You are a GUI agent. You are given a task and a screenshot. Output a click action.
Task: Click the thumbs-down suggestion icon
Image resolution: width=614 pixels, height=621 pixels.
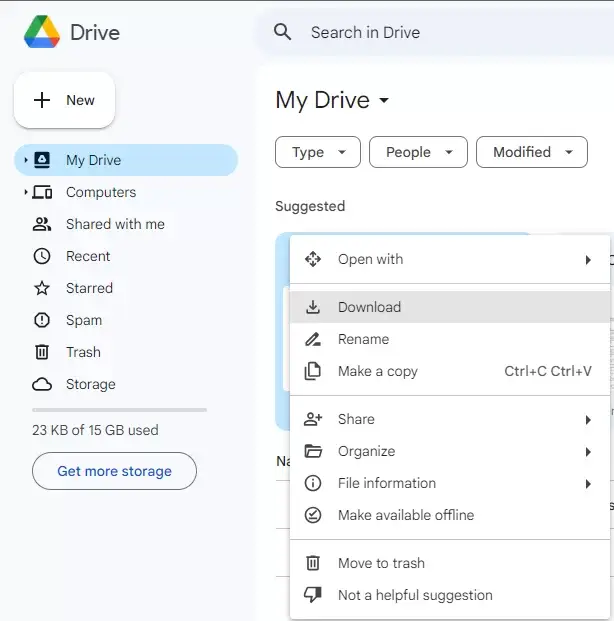pyautogui.click(x=313, y=595)
